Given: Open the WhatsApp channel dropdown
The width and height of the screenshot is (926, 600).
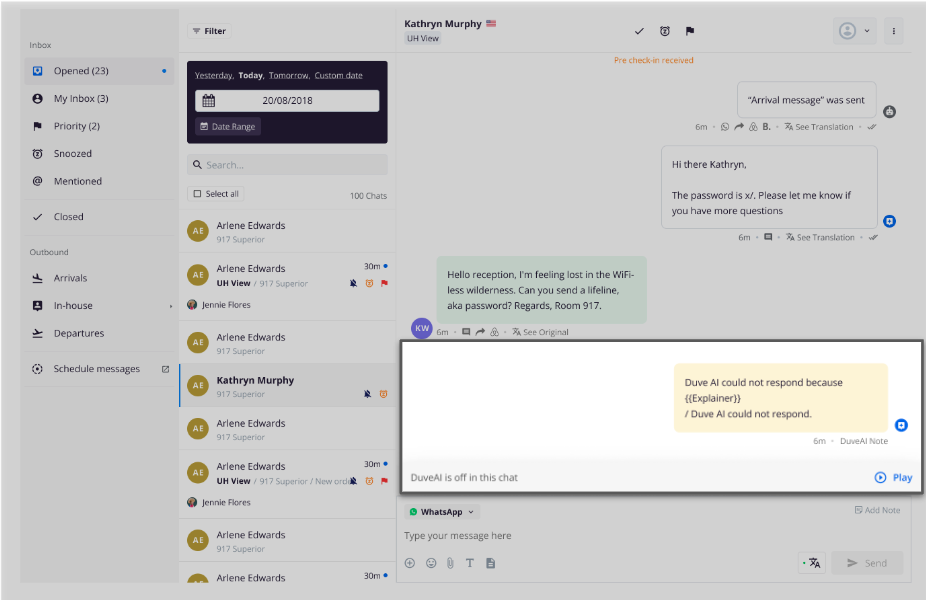Looking at the screenshot, I should point(442,512).
